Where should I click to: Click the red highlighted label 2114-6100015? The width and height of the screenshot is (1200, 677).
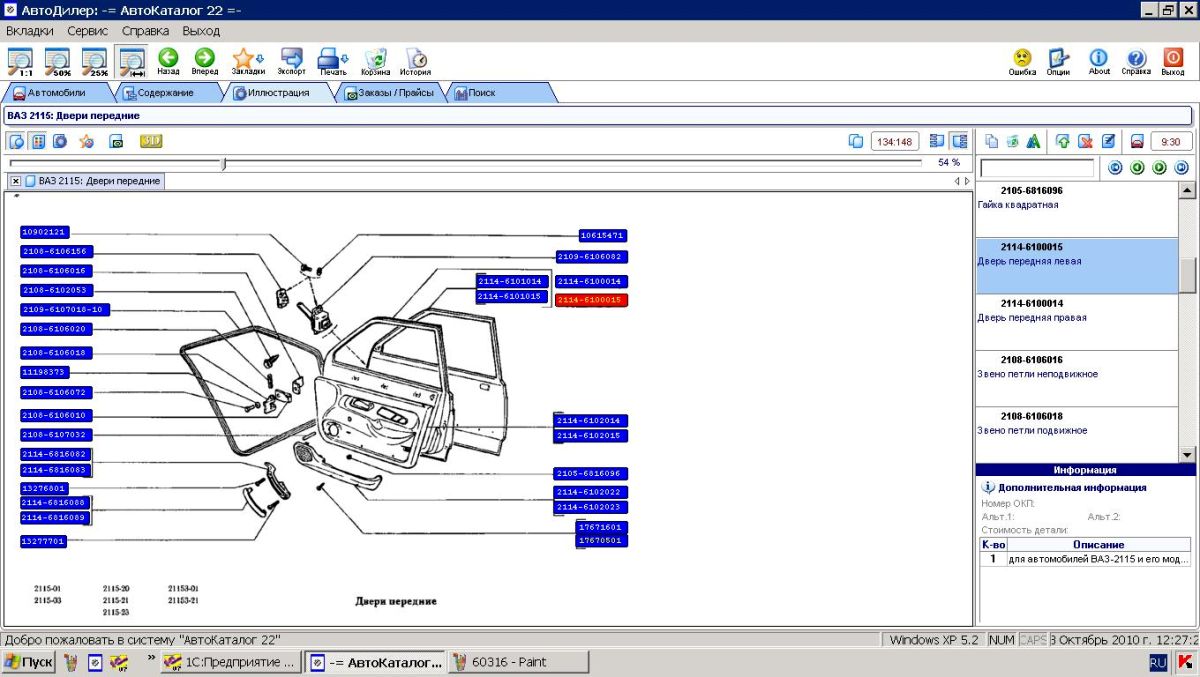click(591, 300)
